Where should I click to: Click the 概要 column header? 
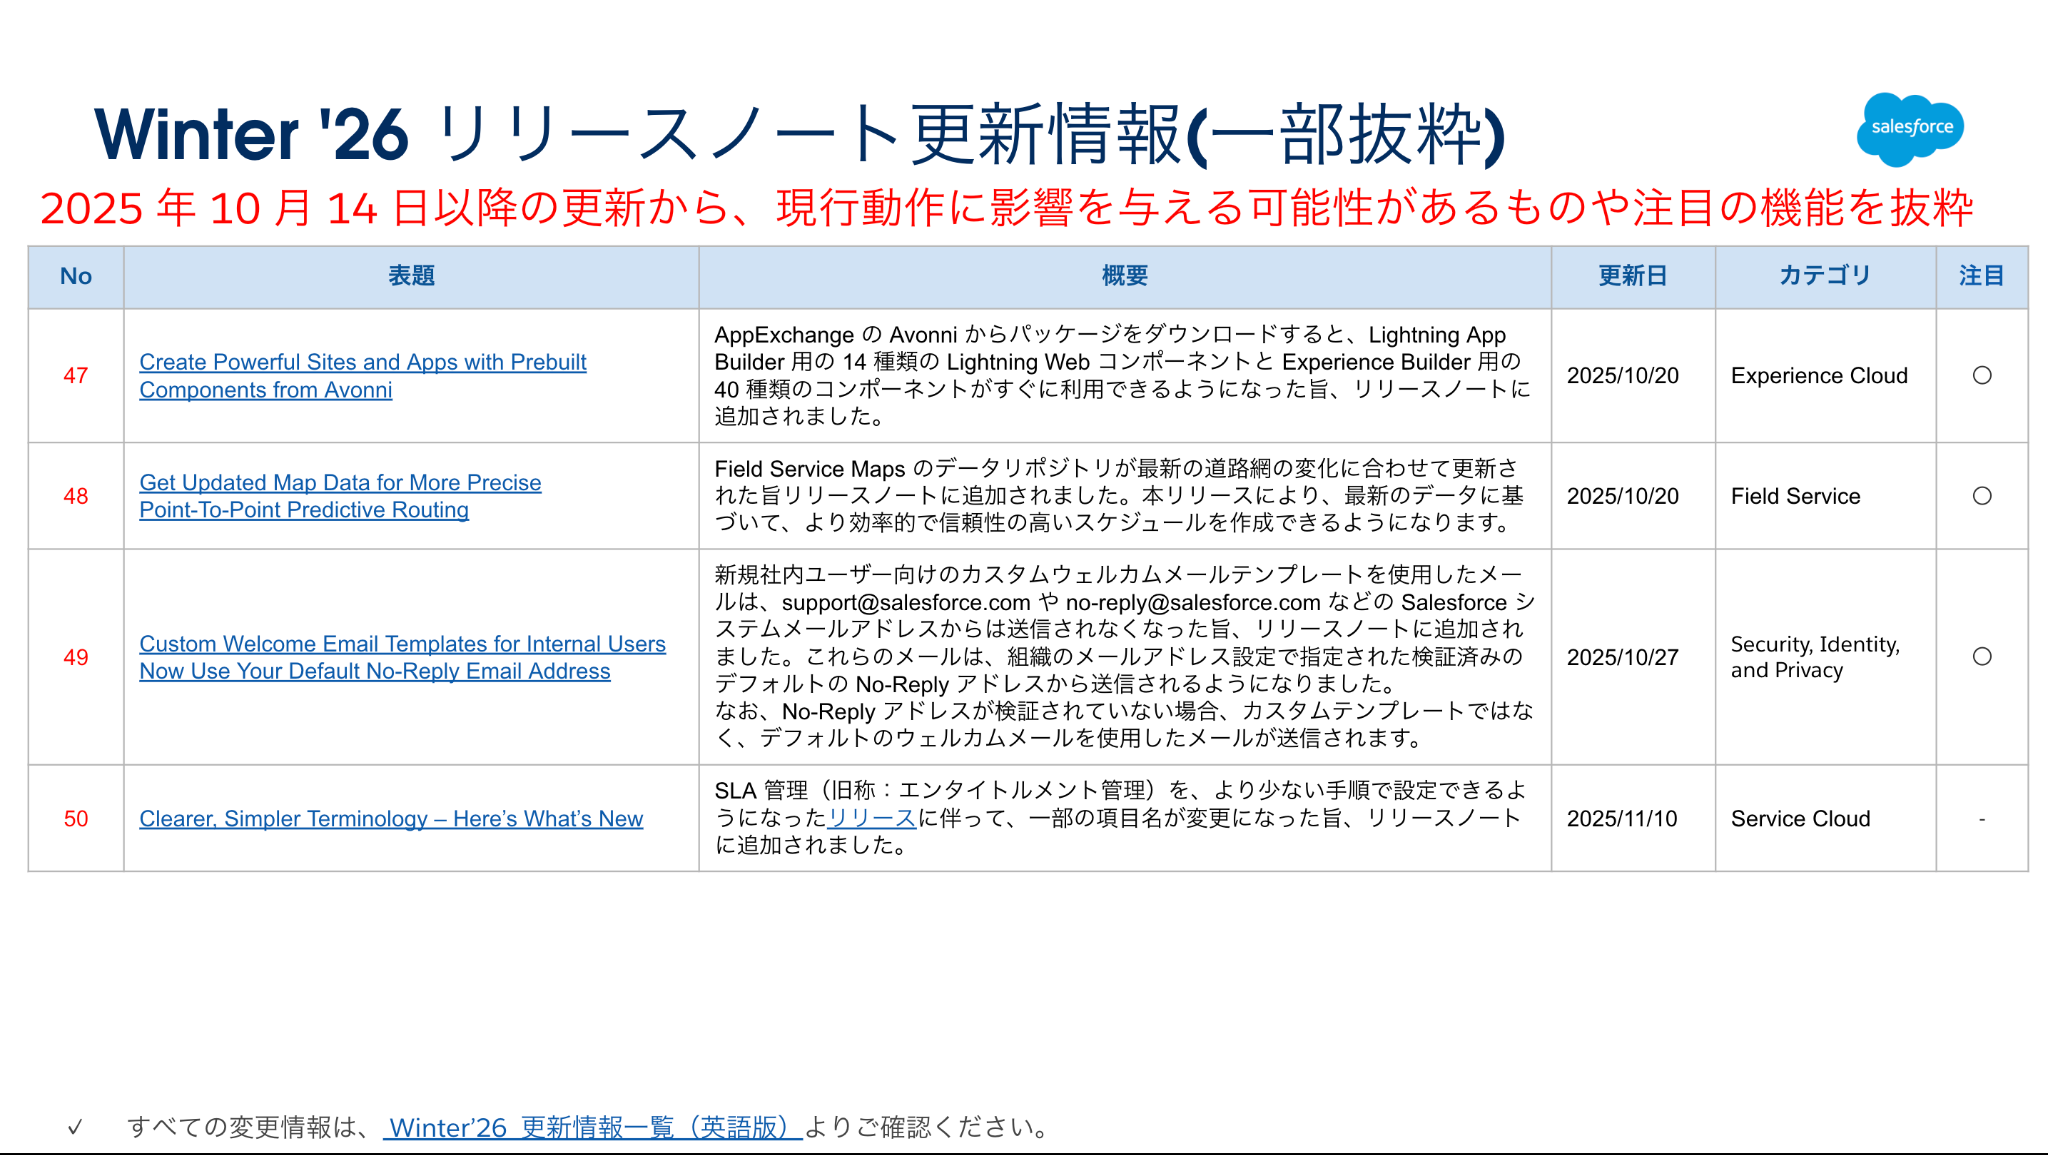pos(1125,277)
